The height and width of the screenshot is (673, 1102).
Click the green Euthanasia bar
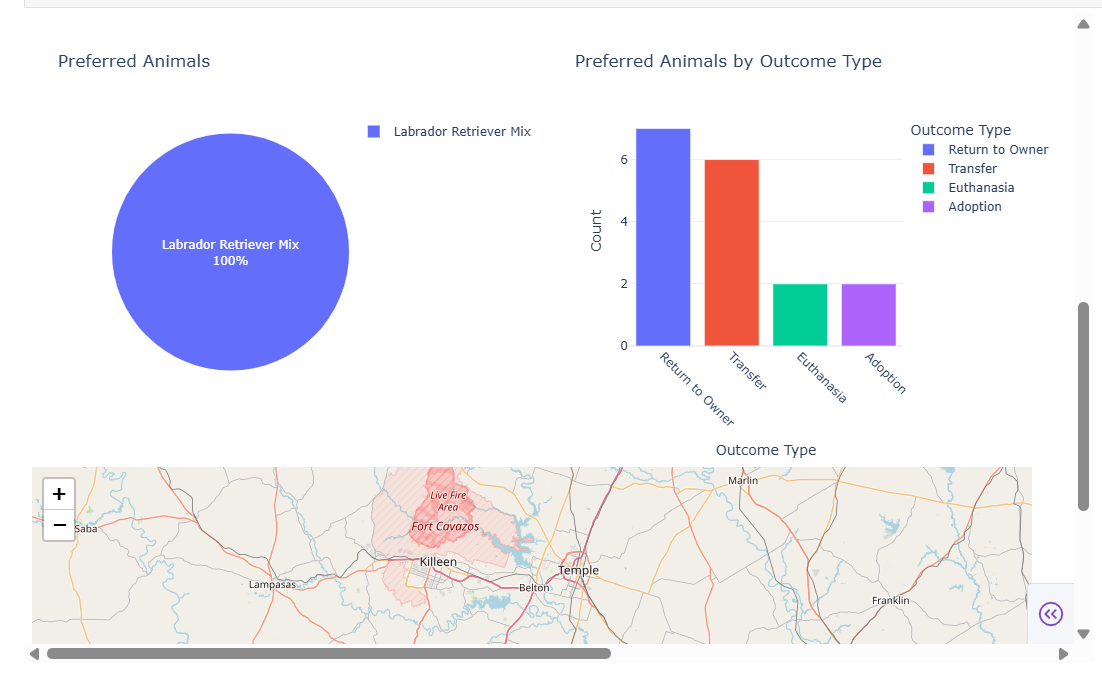point(800,315)
